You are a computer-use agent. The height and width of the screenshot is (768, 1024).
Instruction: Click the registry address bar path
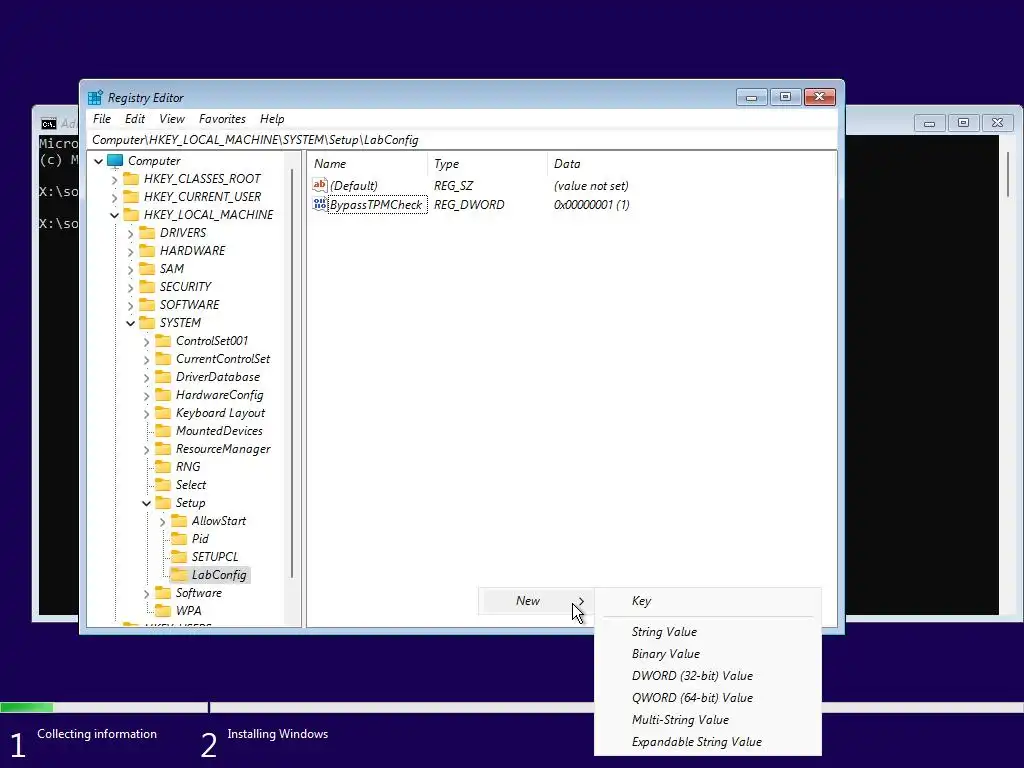463,140
